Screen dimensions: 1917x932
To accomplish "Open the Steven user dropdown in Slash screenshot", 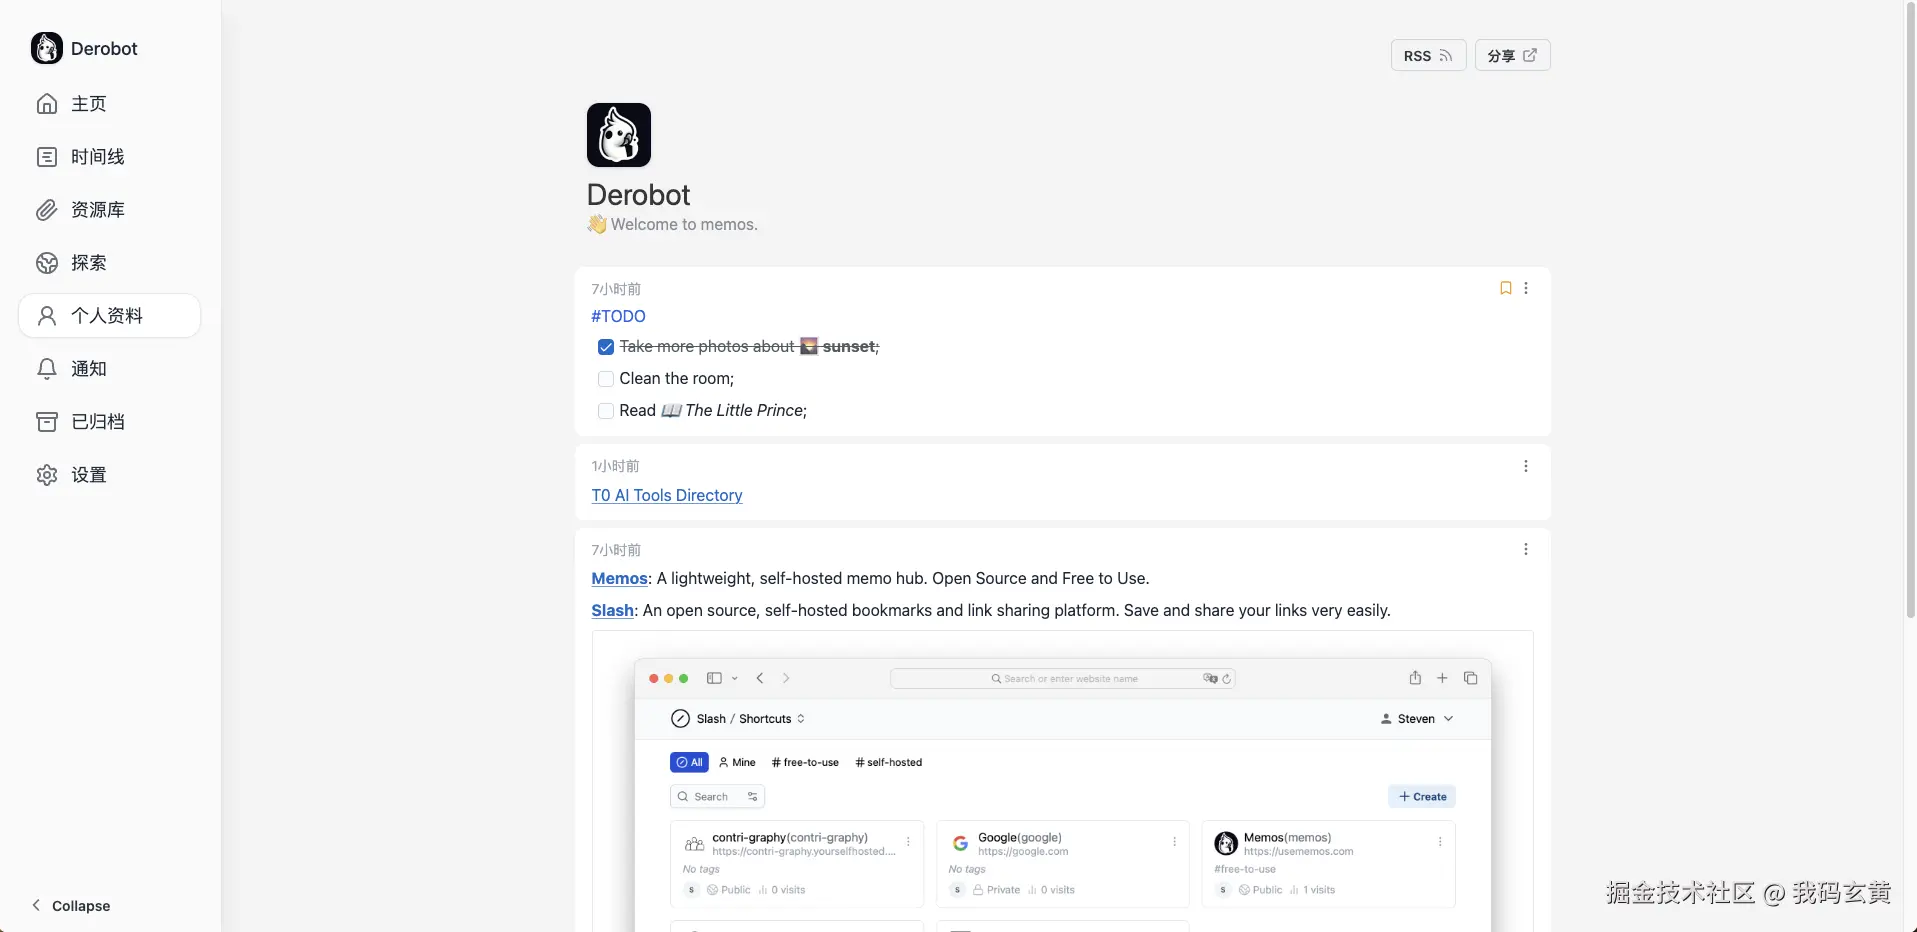I will (1417, 719).
